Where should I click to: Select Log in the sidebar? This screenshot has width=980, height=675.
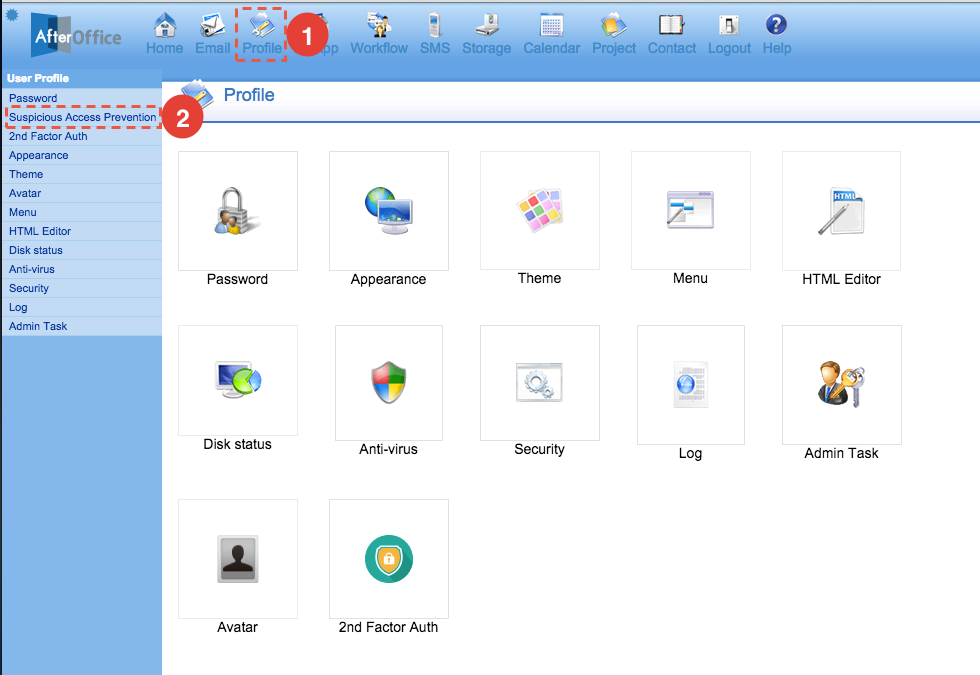tap(82, 308)
